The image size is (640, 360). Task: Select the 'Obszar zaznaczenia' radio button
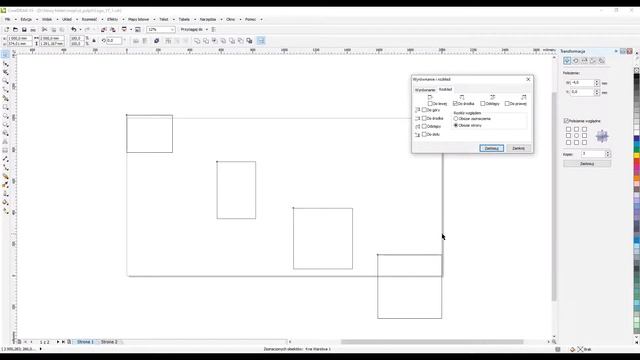(456, 118)
